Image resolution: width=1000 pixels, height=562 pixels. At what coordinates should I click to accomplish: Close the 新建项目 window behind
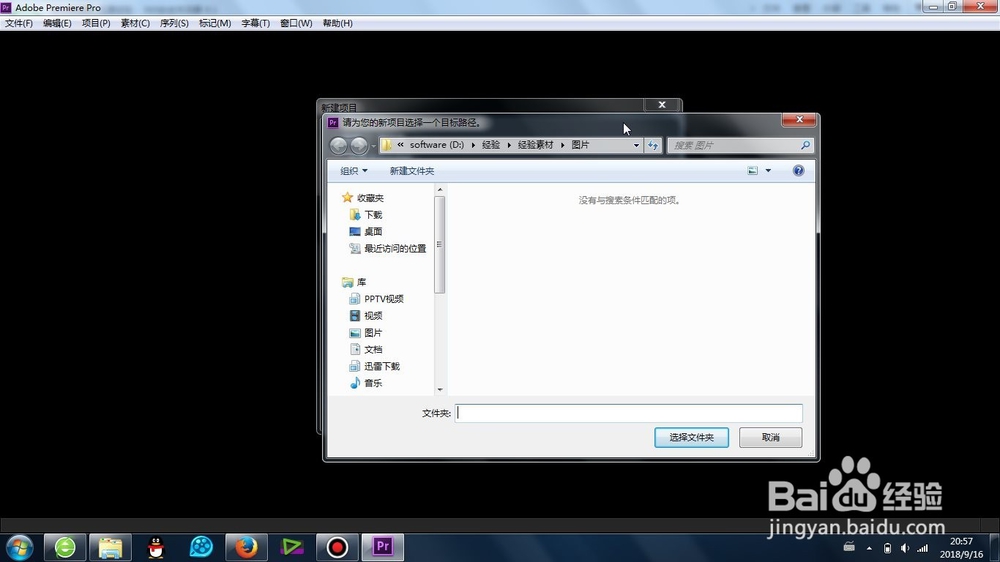662,105
